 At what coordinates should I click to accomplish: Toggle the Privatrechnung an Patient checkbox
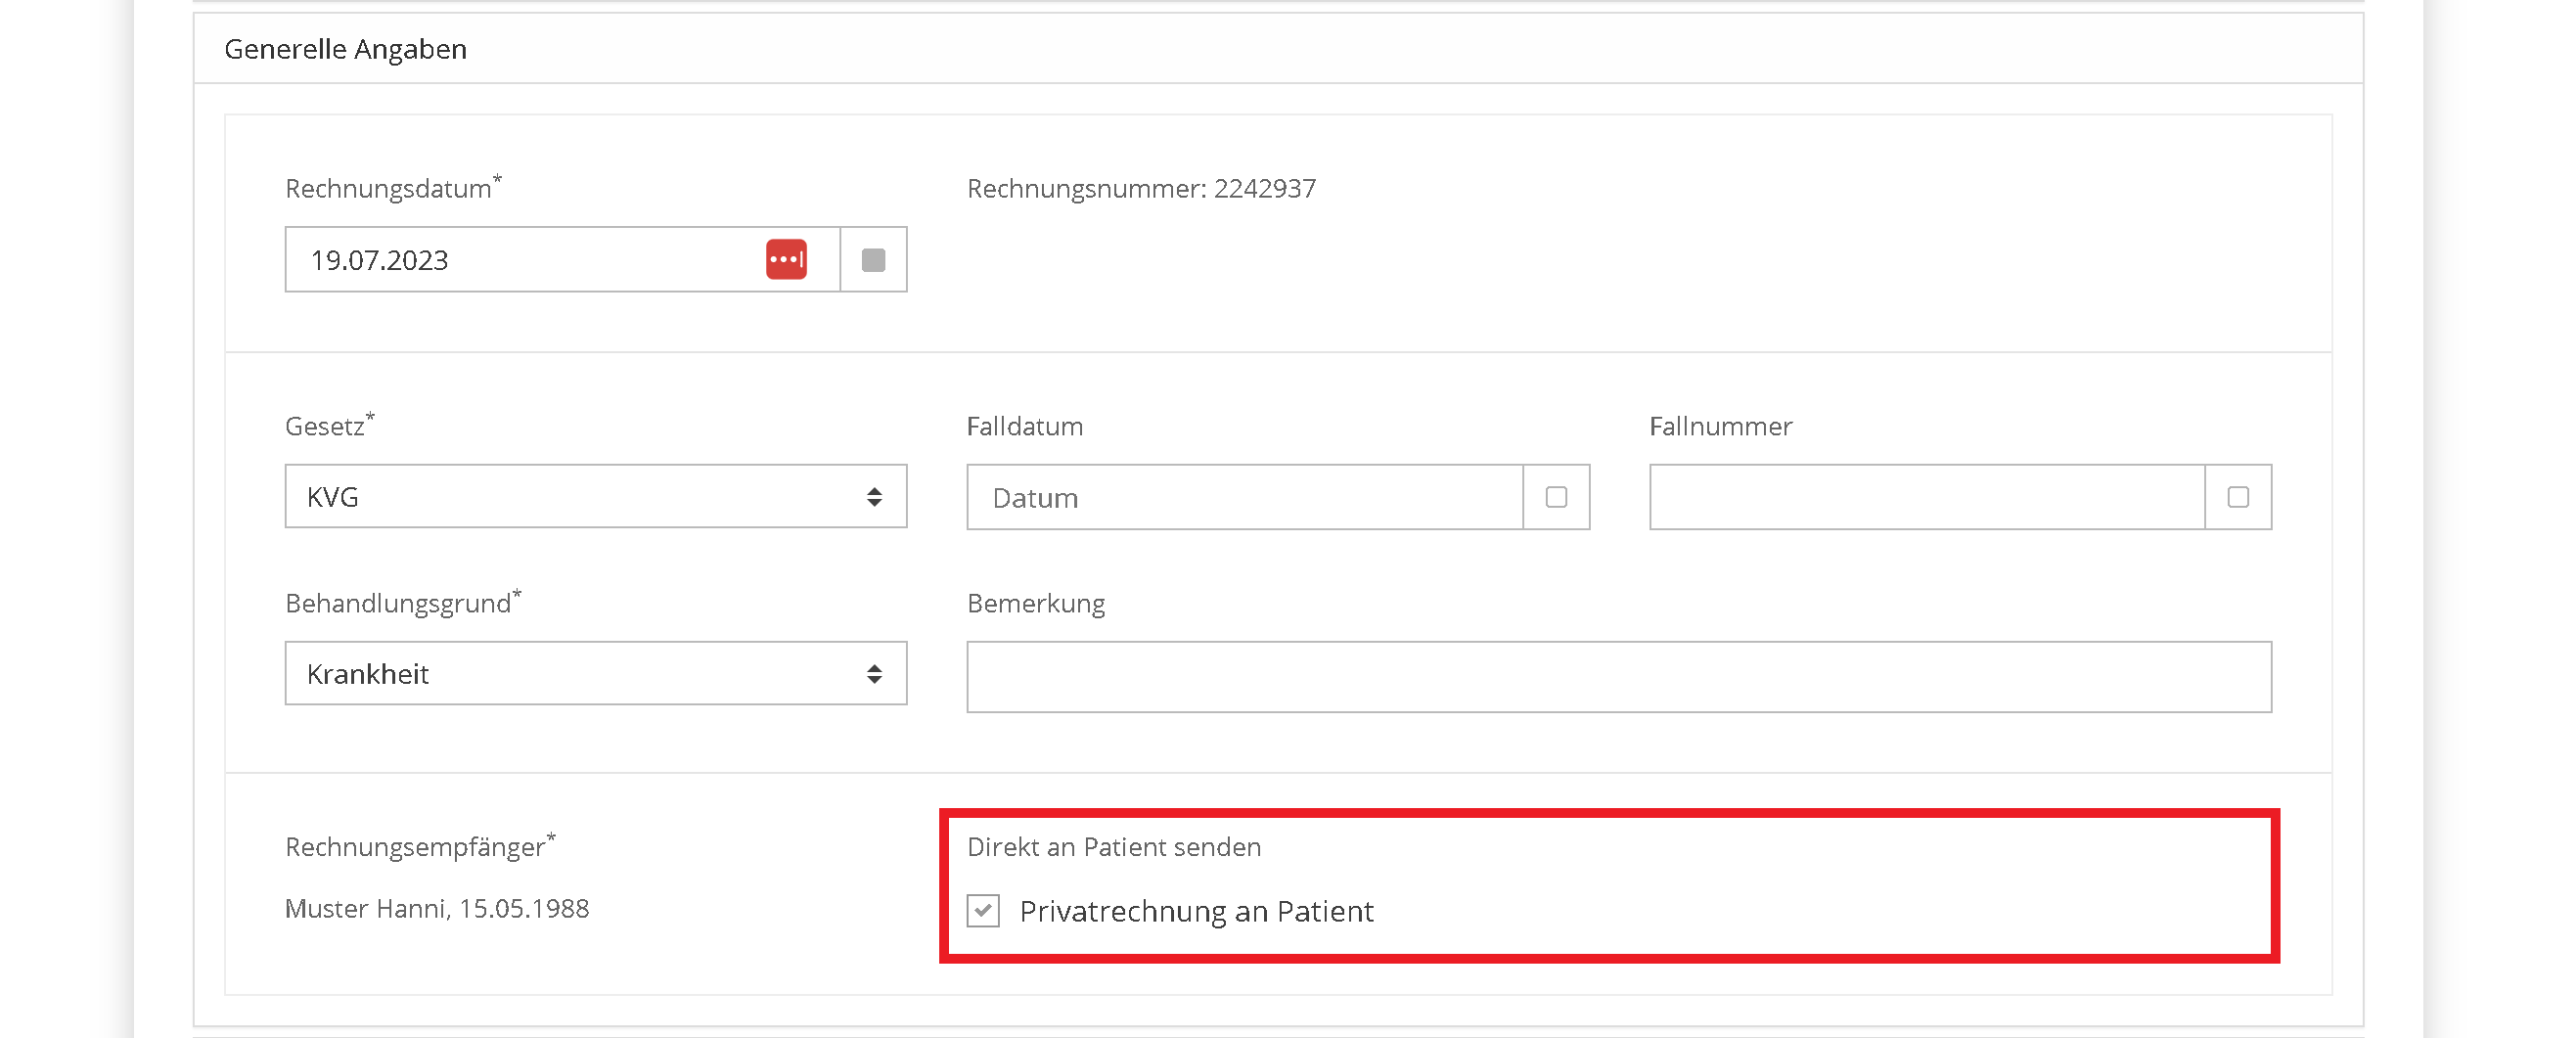(983, 911)
